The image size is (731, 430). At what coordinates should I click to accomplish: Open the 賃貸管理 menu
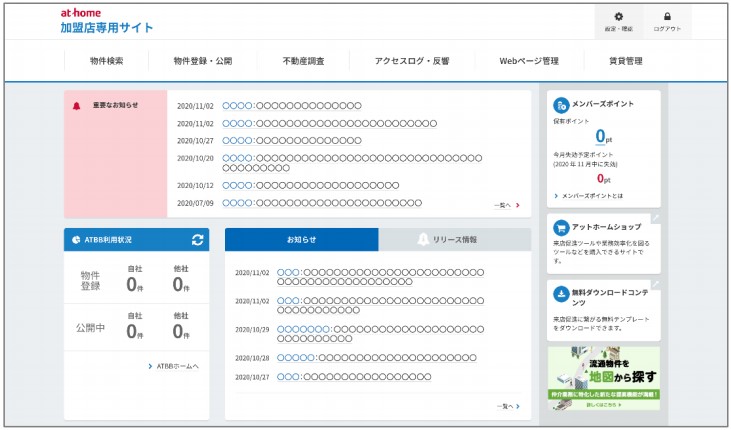(626, 61)
